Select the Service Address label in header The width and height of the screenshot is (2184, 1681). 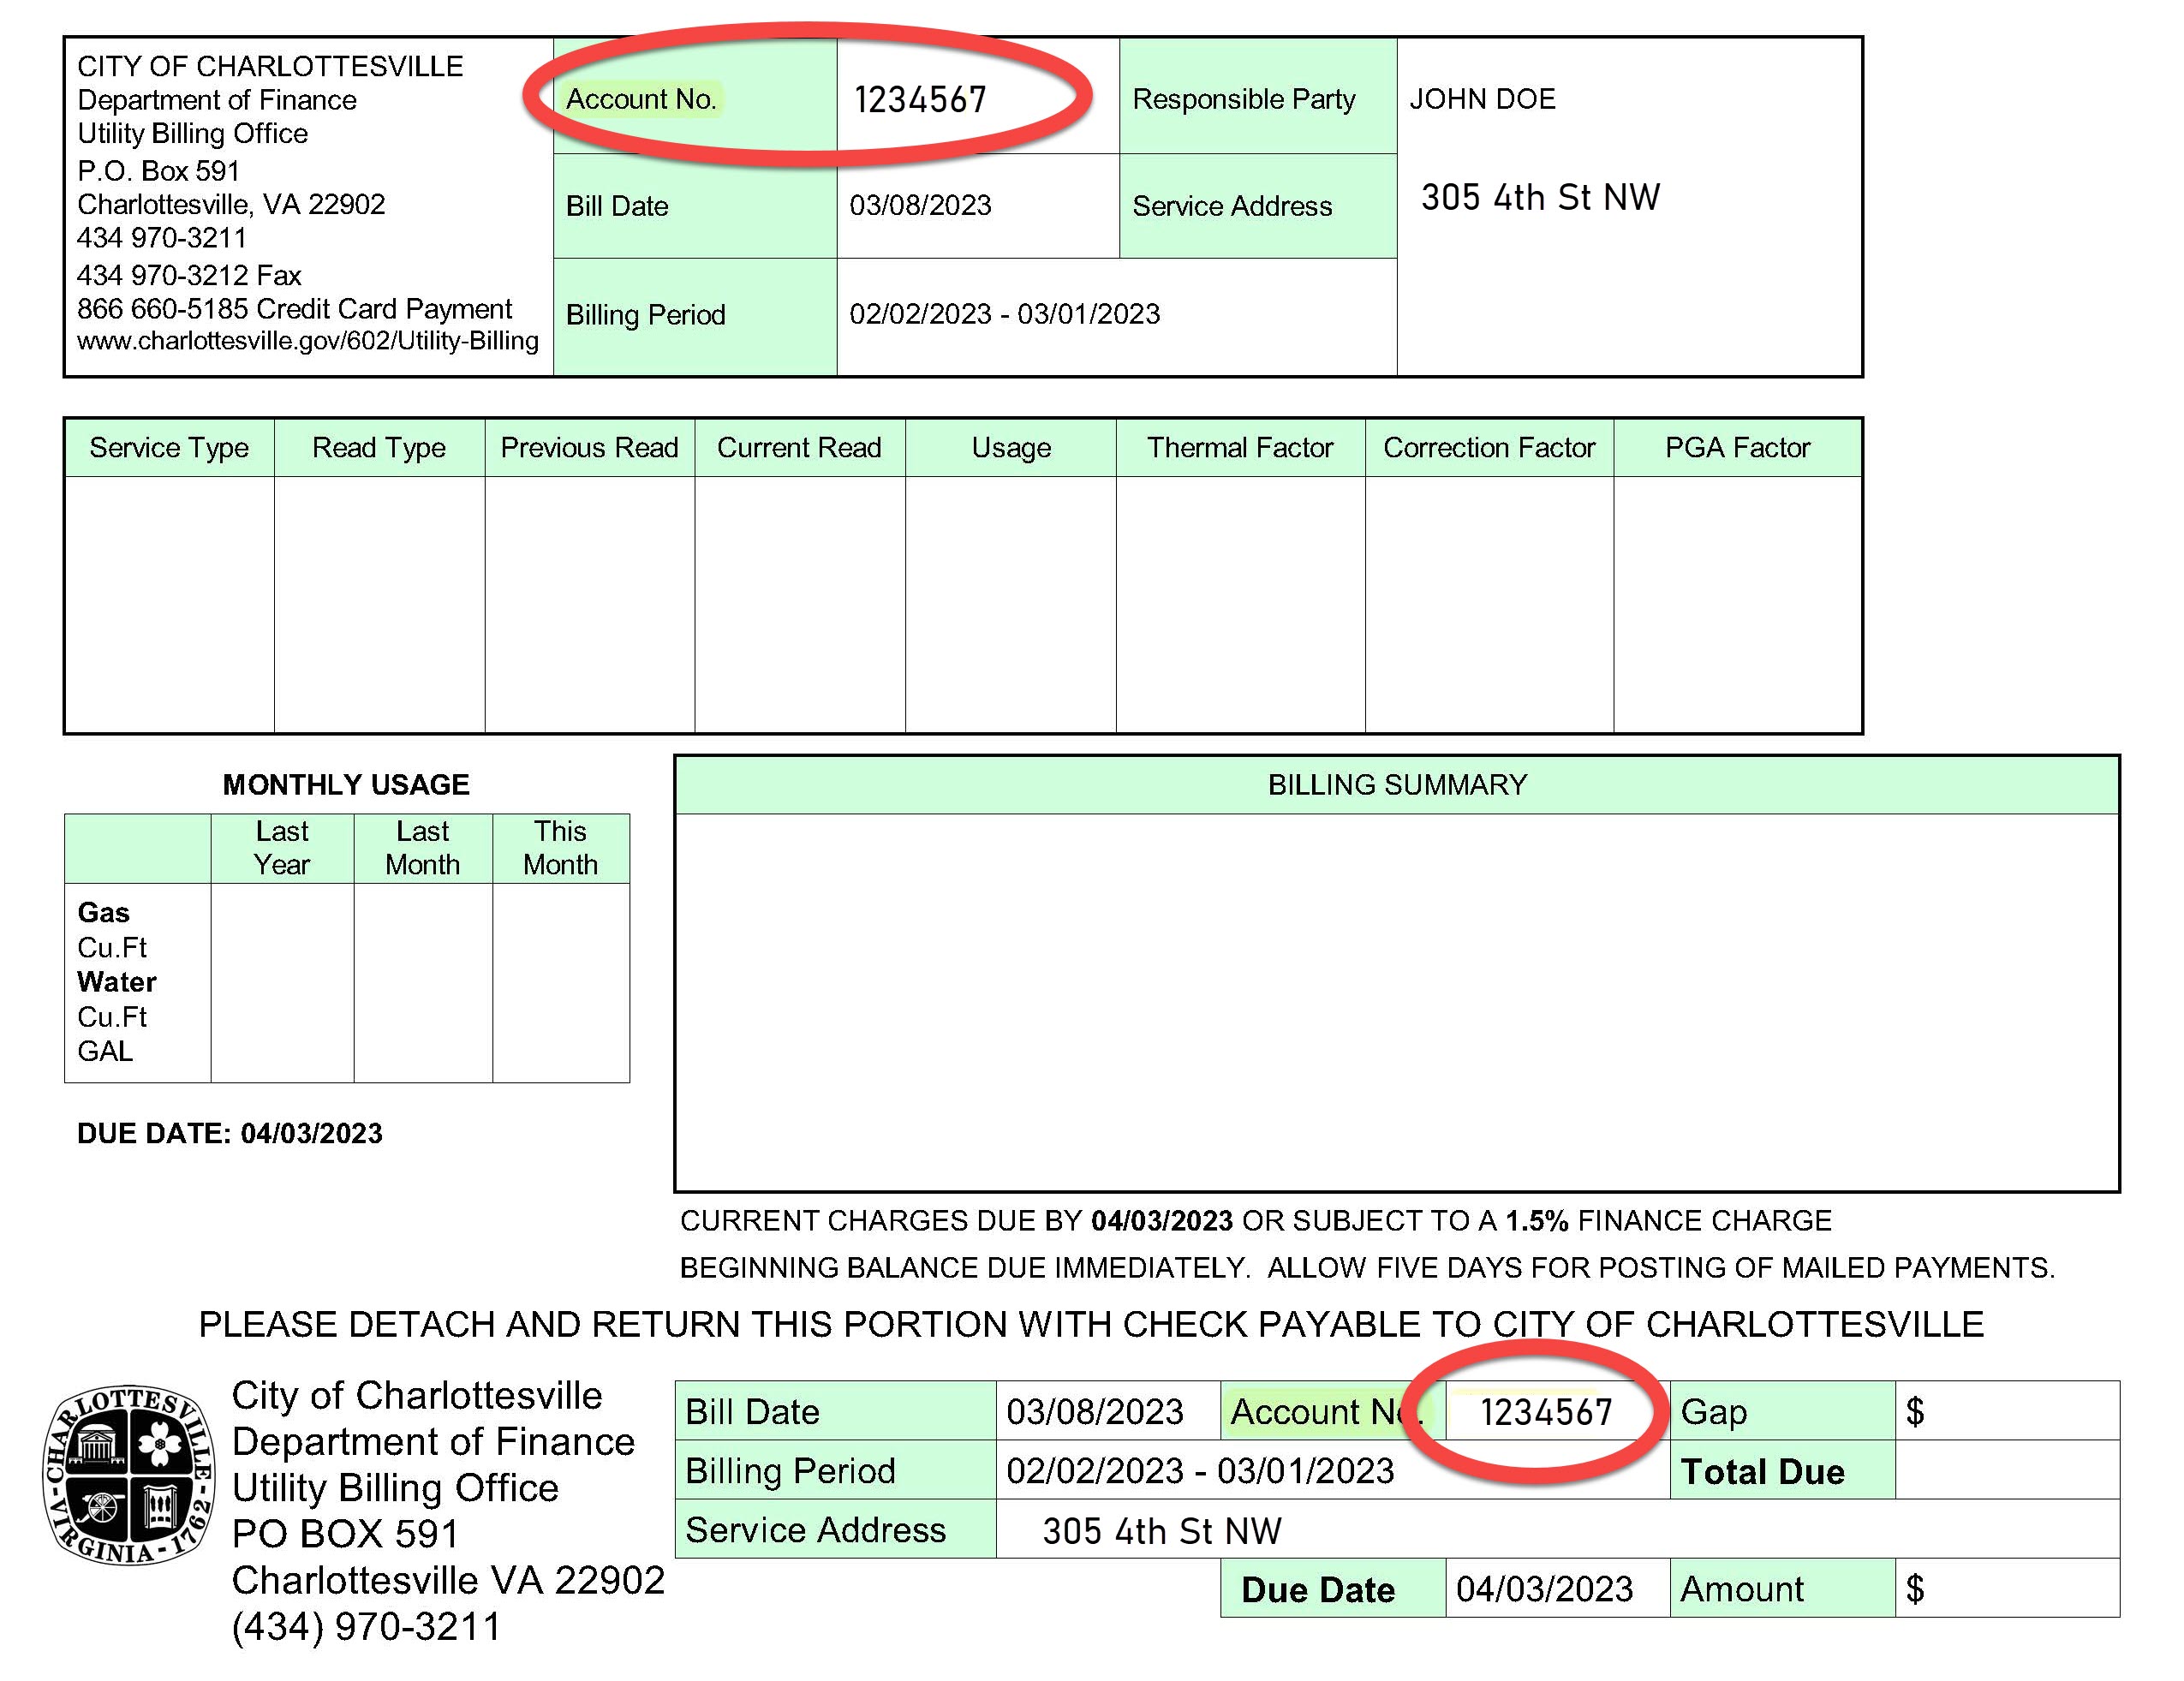click(1232, 206)
